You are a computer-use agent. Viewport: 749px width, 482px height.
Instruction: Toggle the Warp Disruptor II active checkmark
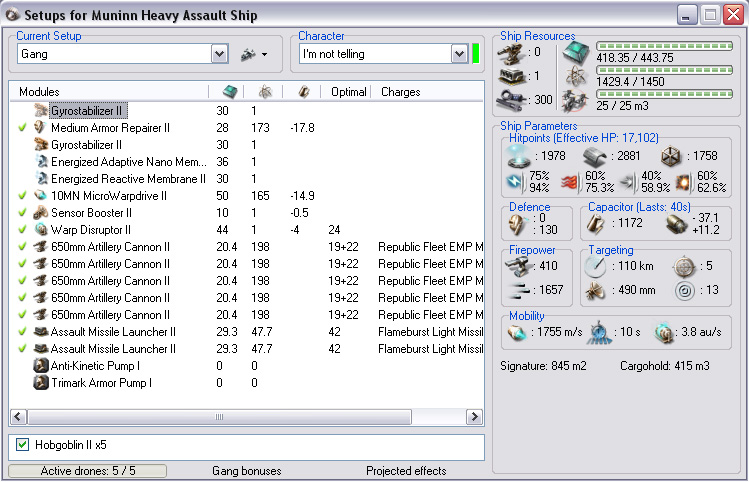(x=22, y=230)
